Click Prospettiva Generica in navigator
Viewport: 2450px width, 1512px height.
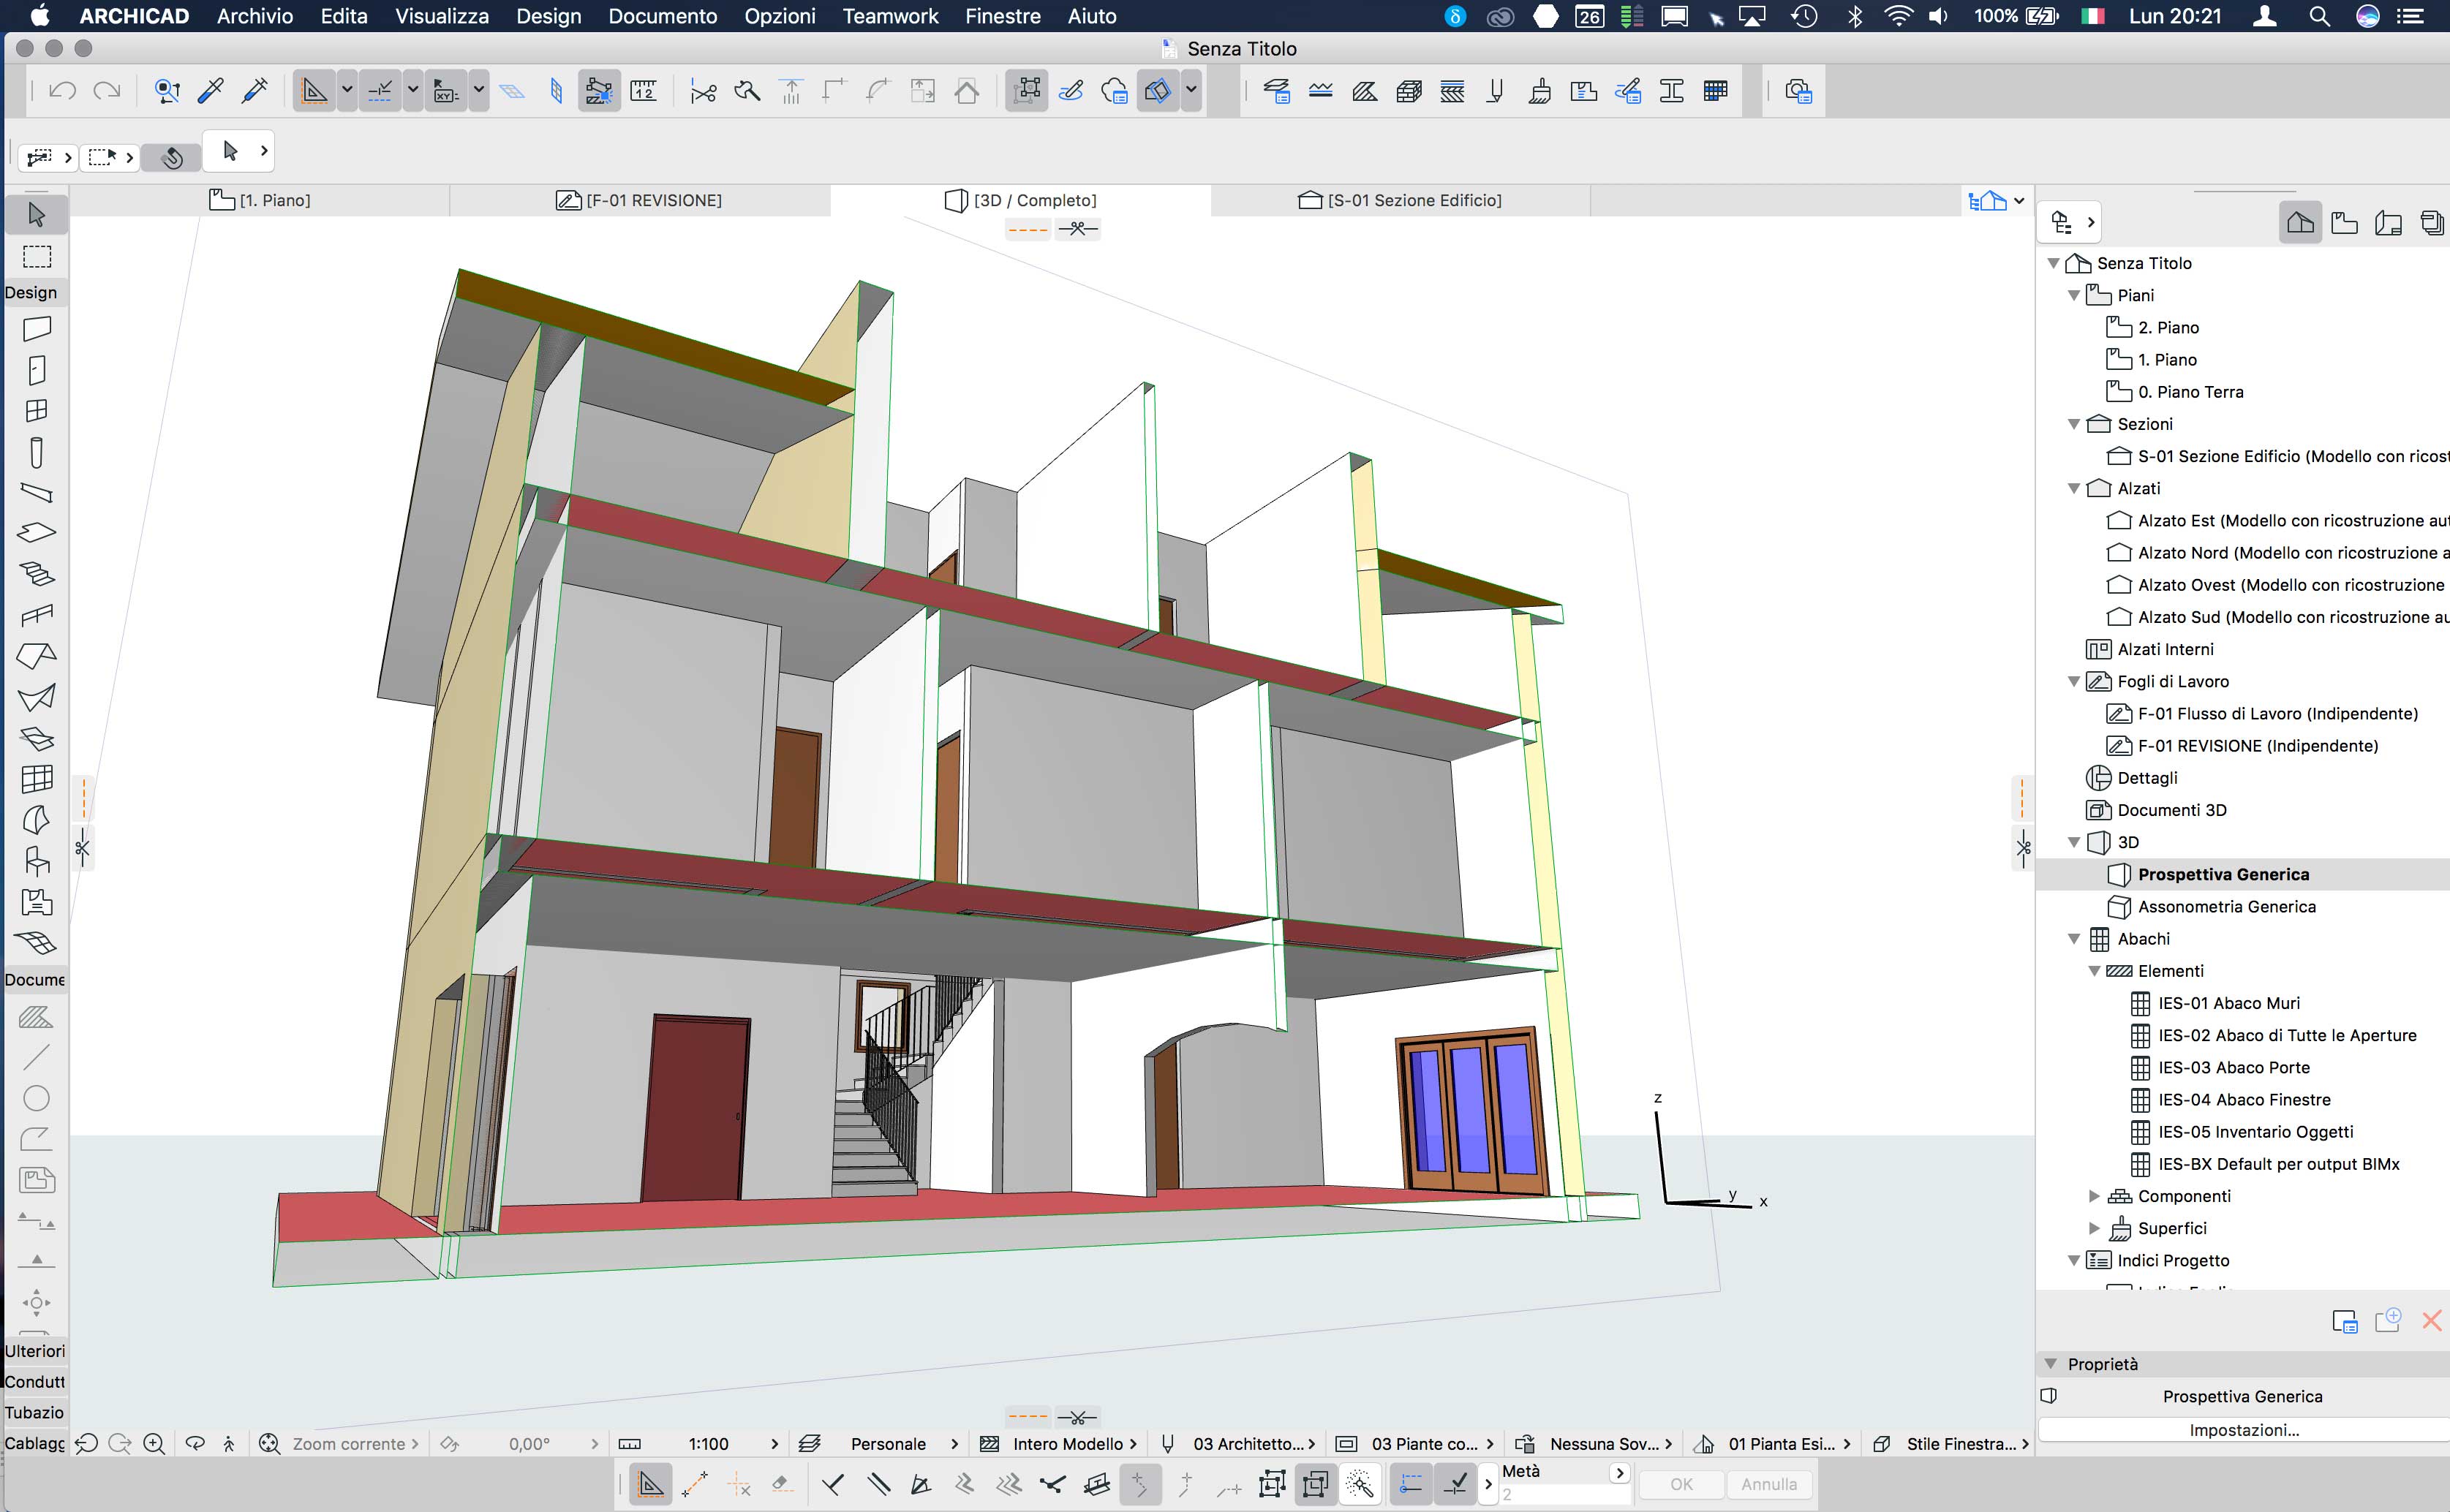[x=2221, y=873]
